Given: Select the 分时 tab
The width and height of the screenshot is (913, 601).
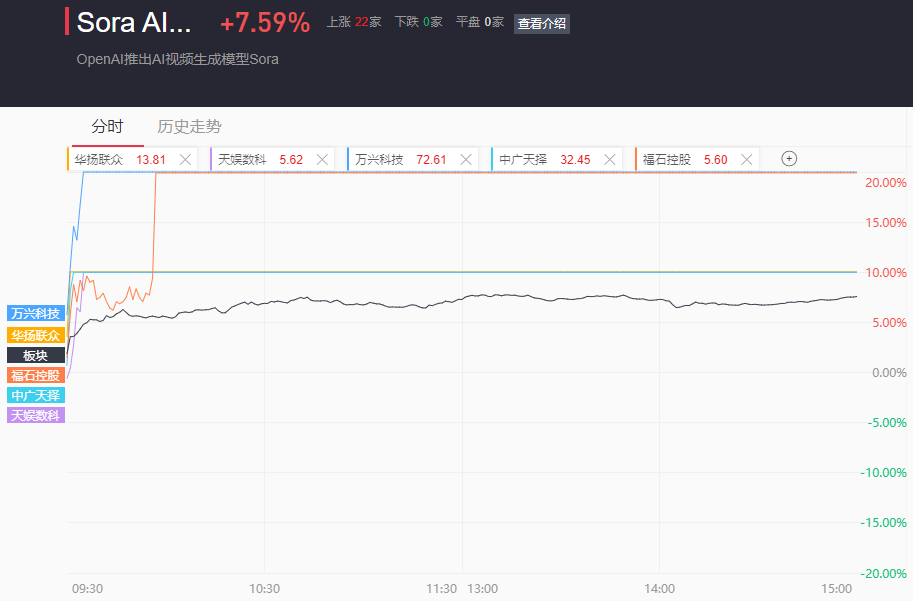Looking at the screenshot, I should coord(107,126).
